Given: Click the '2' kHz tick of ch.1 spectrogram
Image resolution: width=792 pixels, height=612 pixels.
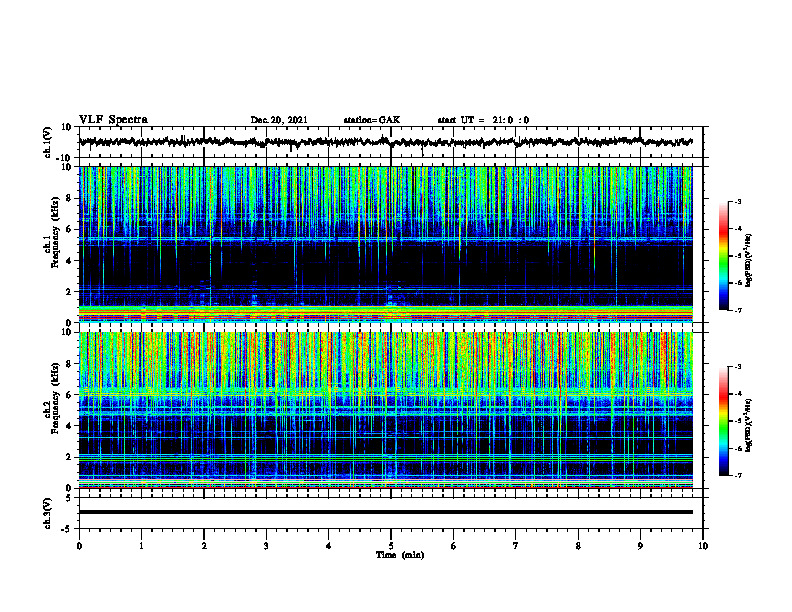Looking at the screenshot, I should coord(70,292).
